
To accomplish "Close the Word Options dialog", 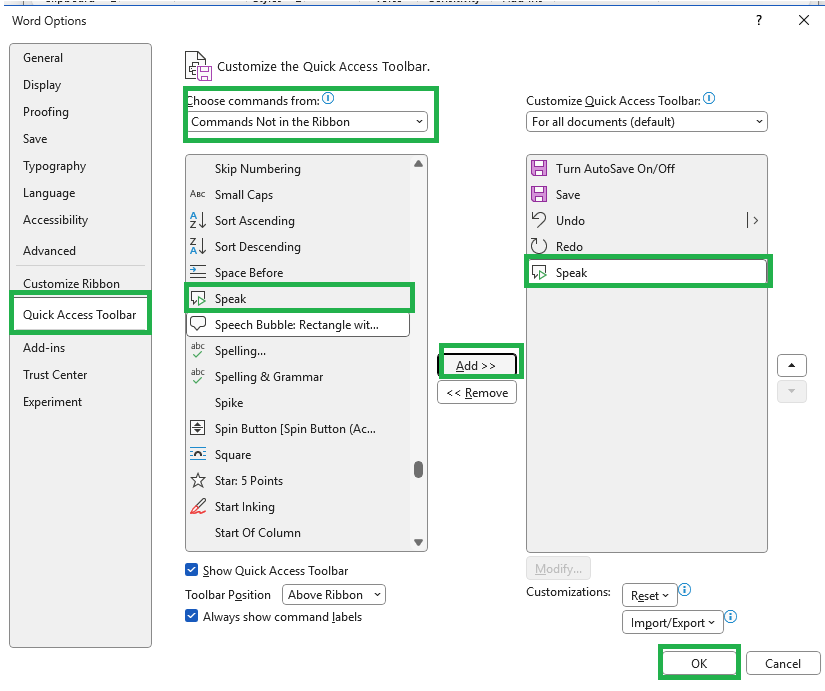I will [x=803, y=21].
